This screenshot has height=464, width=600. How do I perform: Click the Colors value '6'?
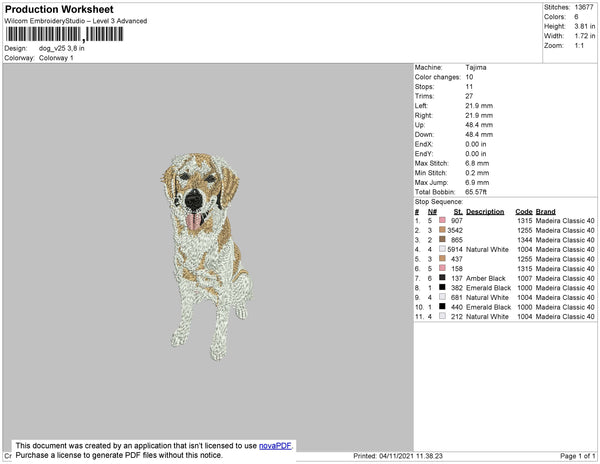point(576,17)
